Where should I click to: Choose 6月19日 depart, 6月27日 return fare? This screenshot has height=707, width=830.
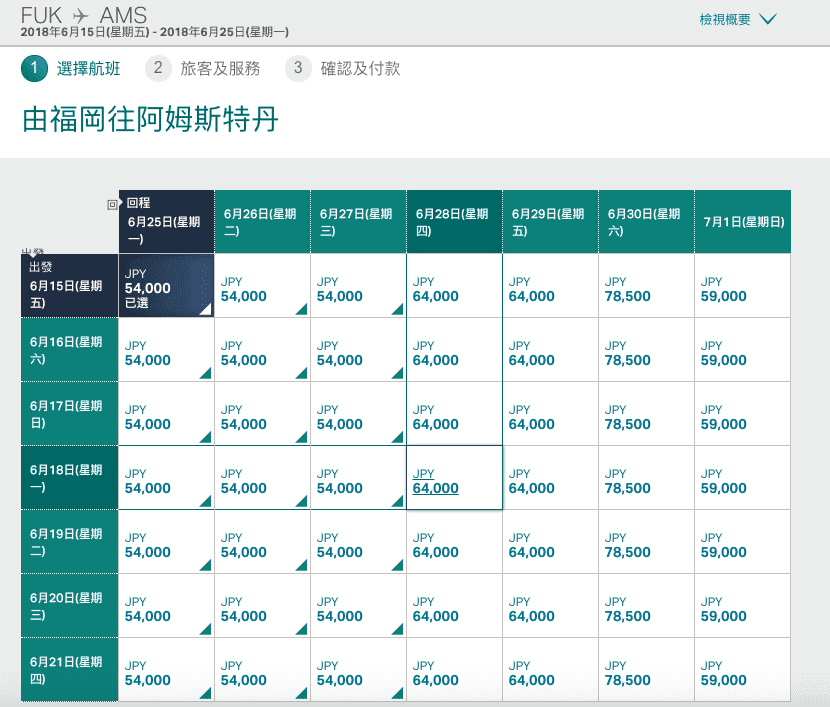[358, 542]
